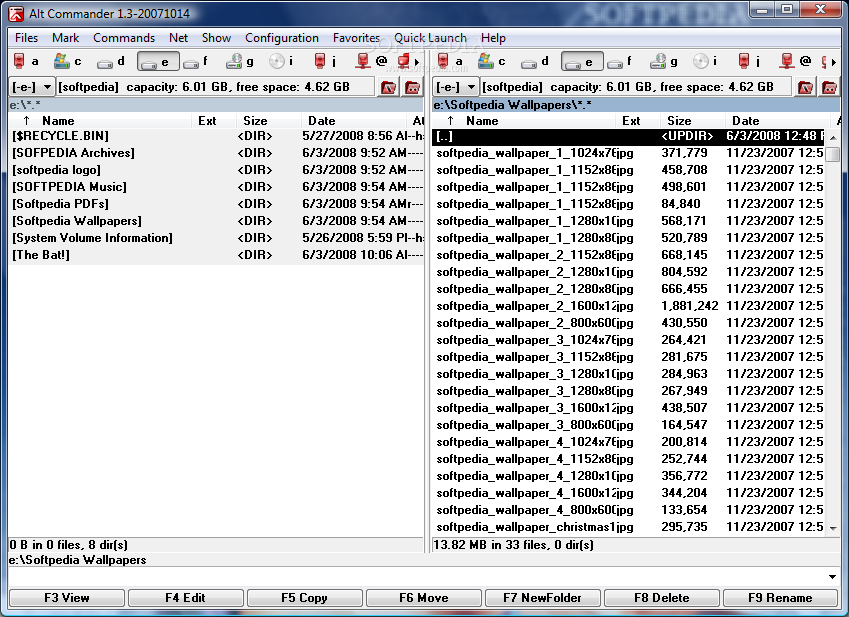This screenshot has width=849, height=617.
Task: Open the Help menu
Action: click(x=493, y=38)
